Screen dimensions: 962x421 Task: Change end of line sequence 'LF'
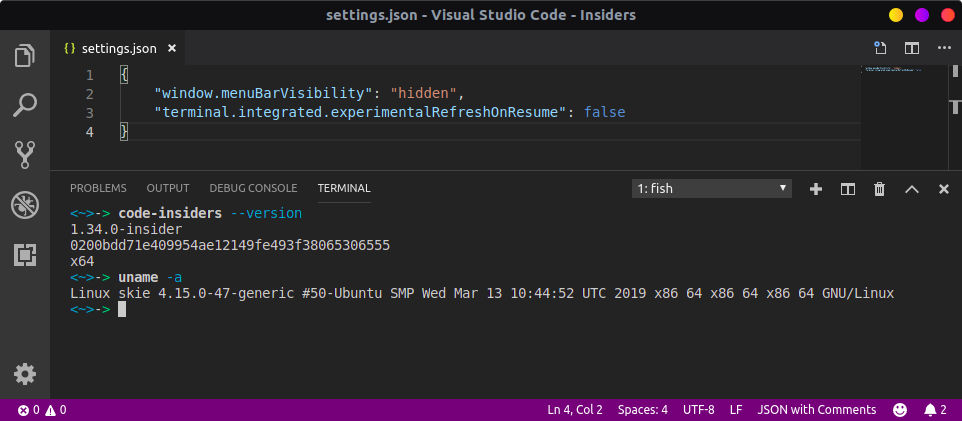[736, 410]
